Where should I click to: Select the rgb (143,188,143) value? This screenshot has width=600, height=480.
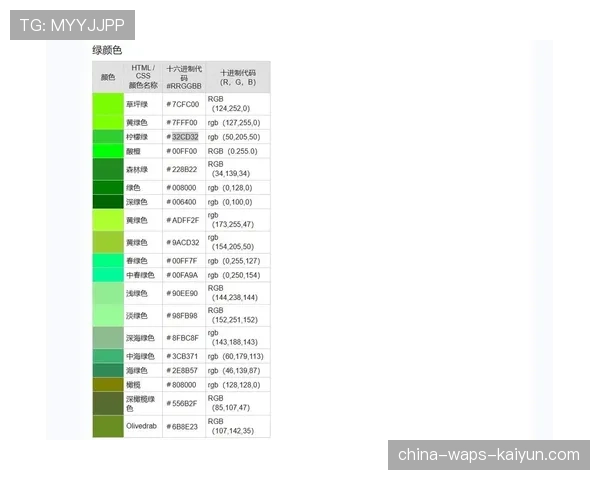point(233,337)
